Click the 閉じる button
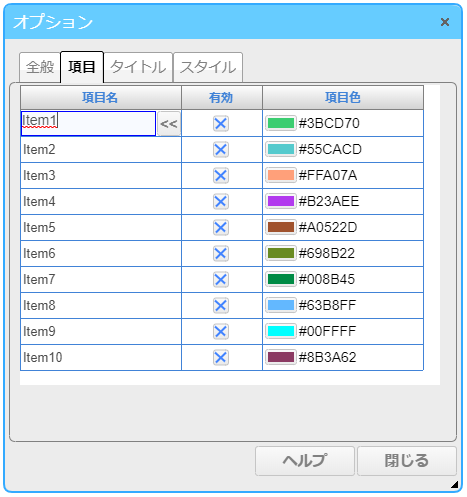 407,461
